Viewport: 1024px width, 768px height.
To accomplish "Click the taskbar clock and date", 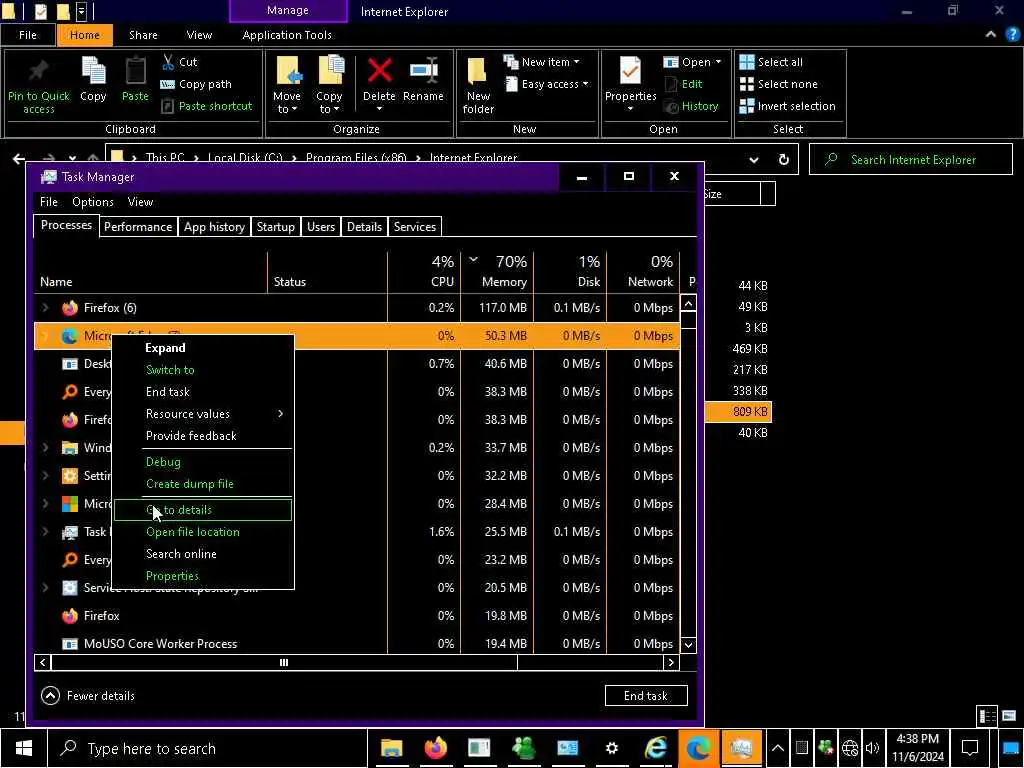I will pos(918,748).
